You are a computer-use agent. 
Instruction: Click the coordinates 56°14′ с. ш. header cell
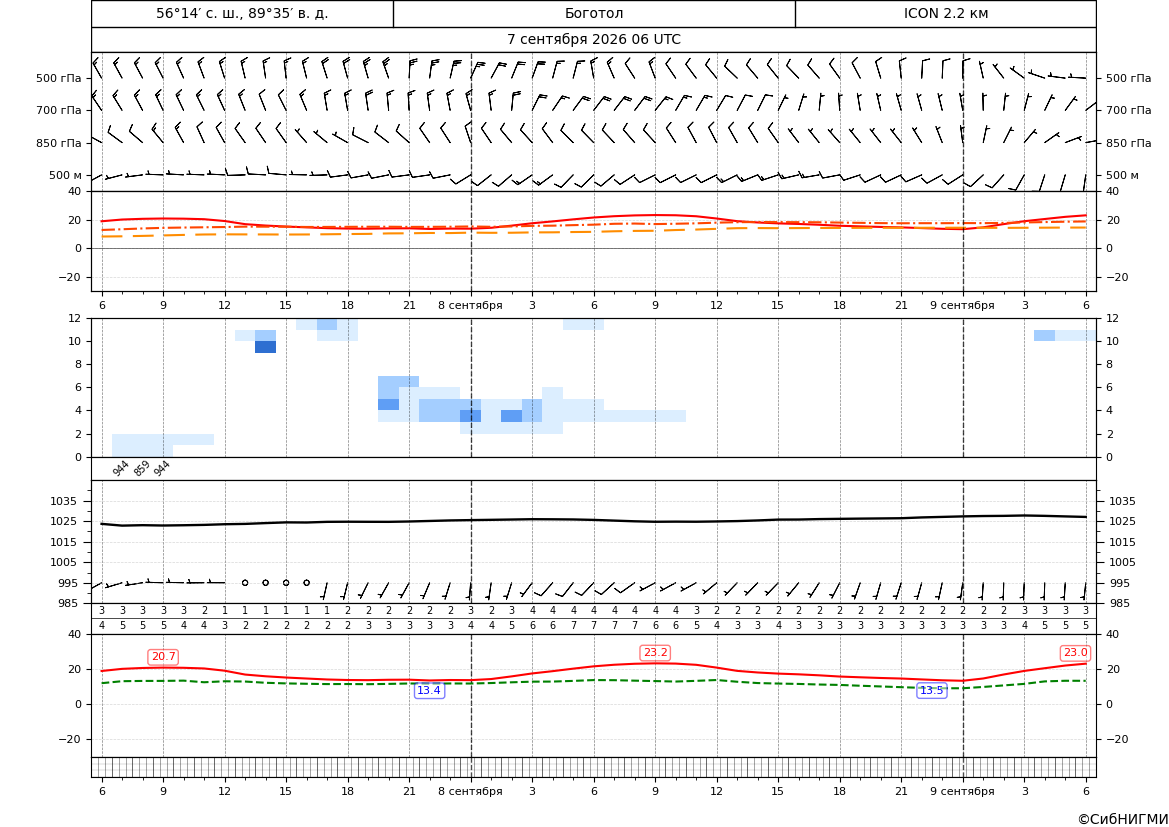coord(242,13)
